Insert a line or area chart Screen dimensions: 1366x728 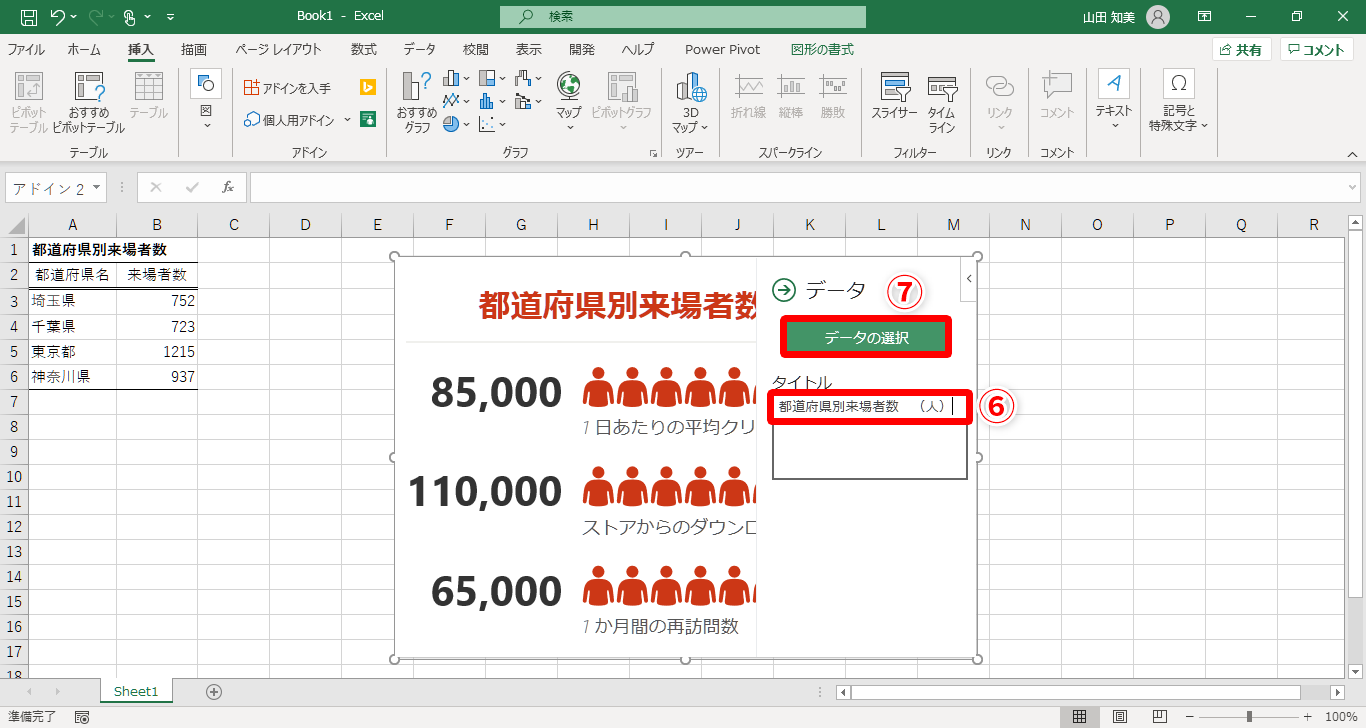click(456, 101)
